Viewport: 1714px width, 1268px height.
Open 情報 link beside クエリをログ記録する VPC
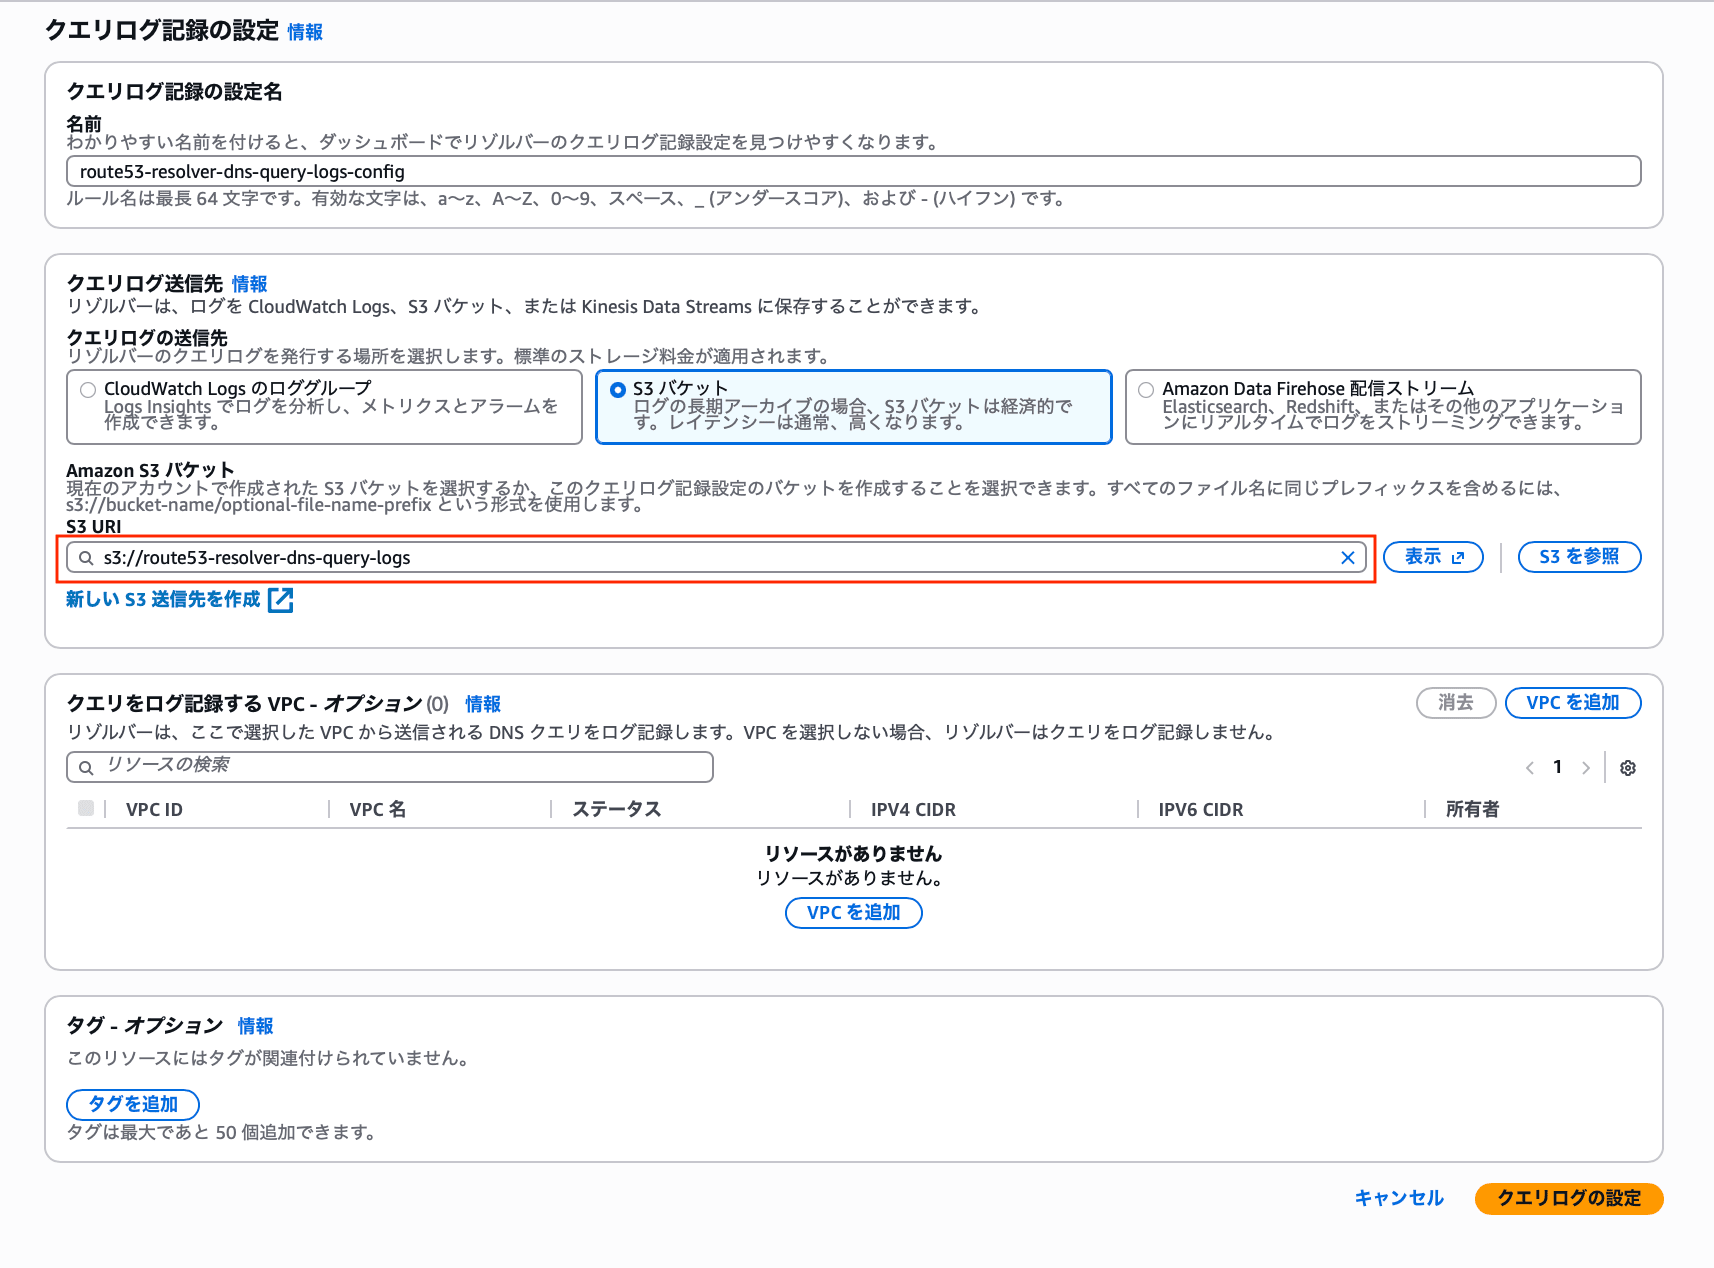483,704
